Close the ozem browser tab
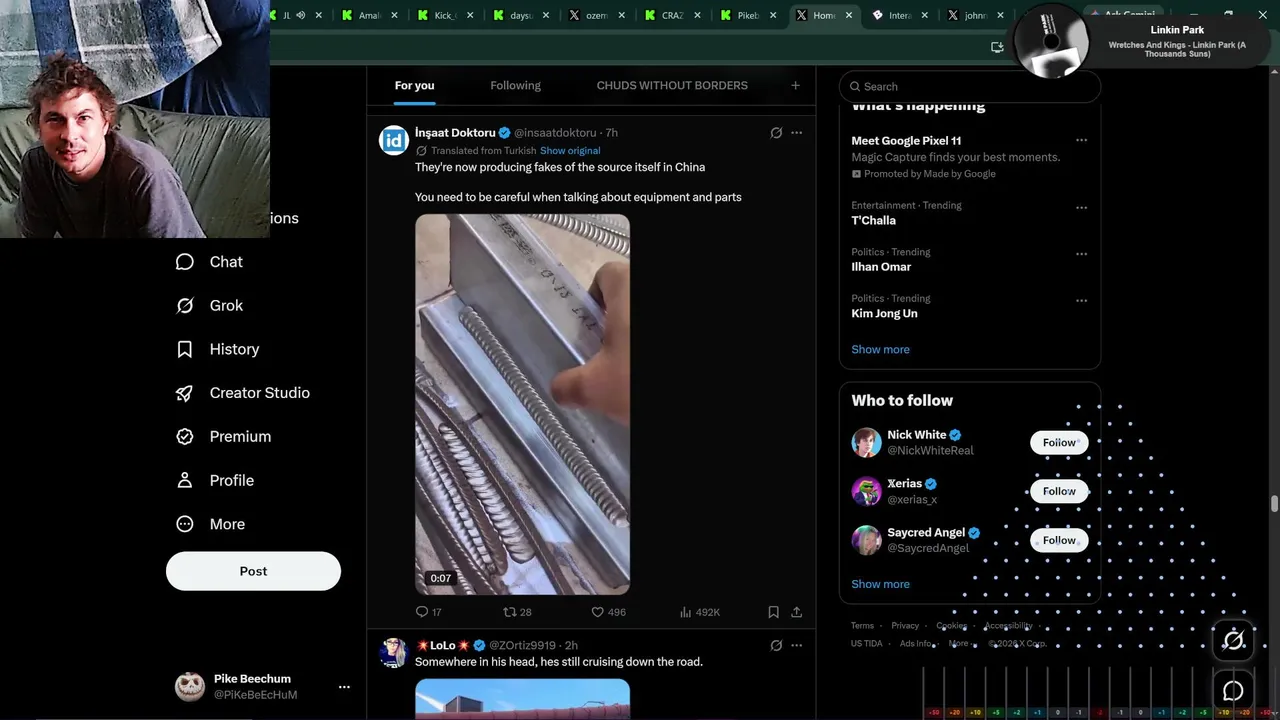Image resolution: width=1280 pixels, height=720 pixels. [622, 15]
